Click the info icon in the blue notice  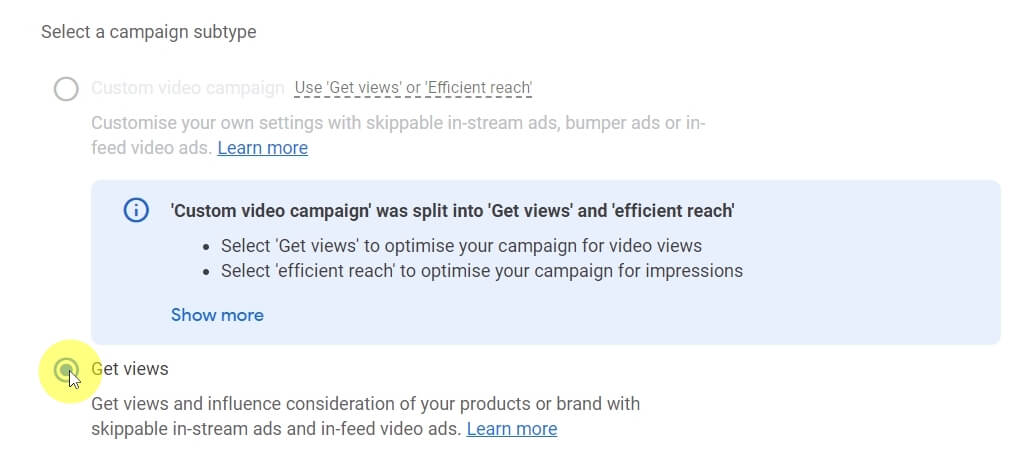[x=136, y=210]
